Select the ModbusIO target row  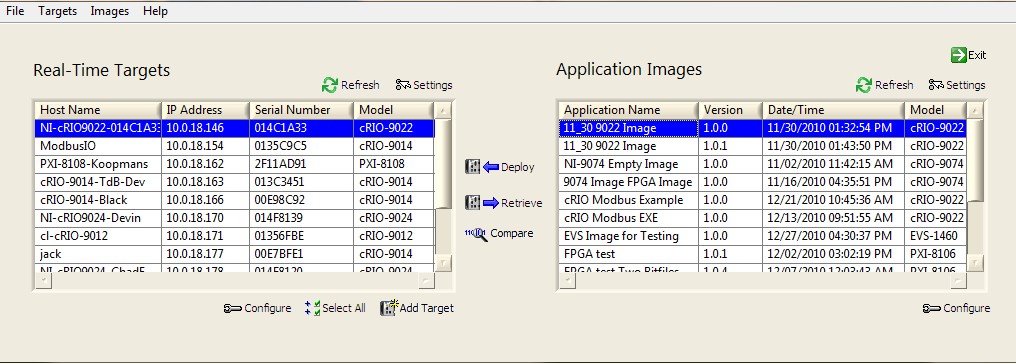[234, 146]
